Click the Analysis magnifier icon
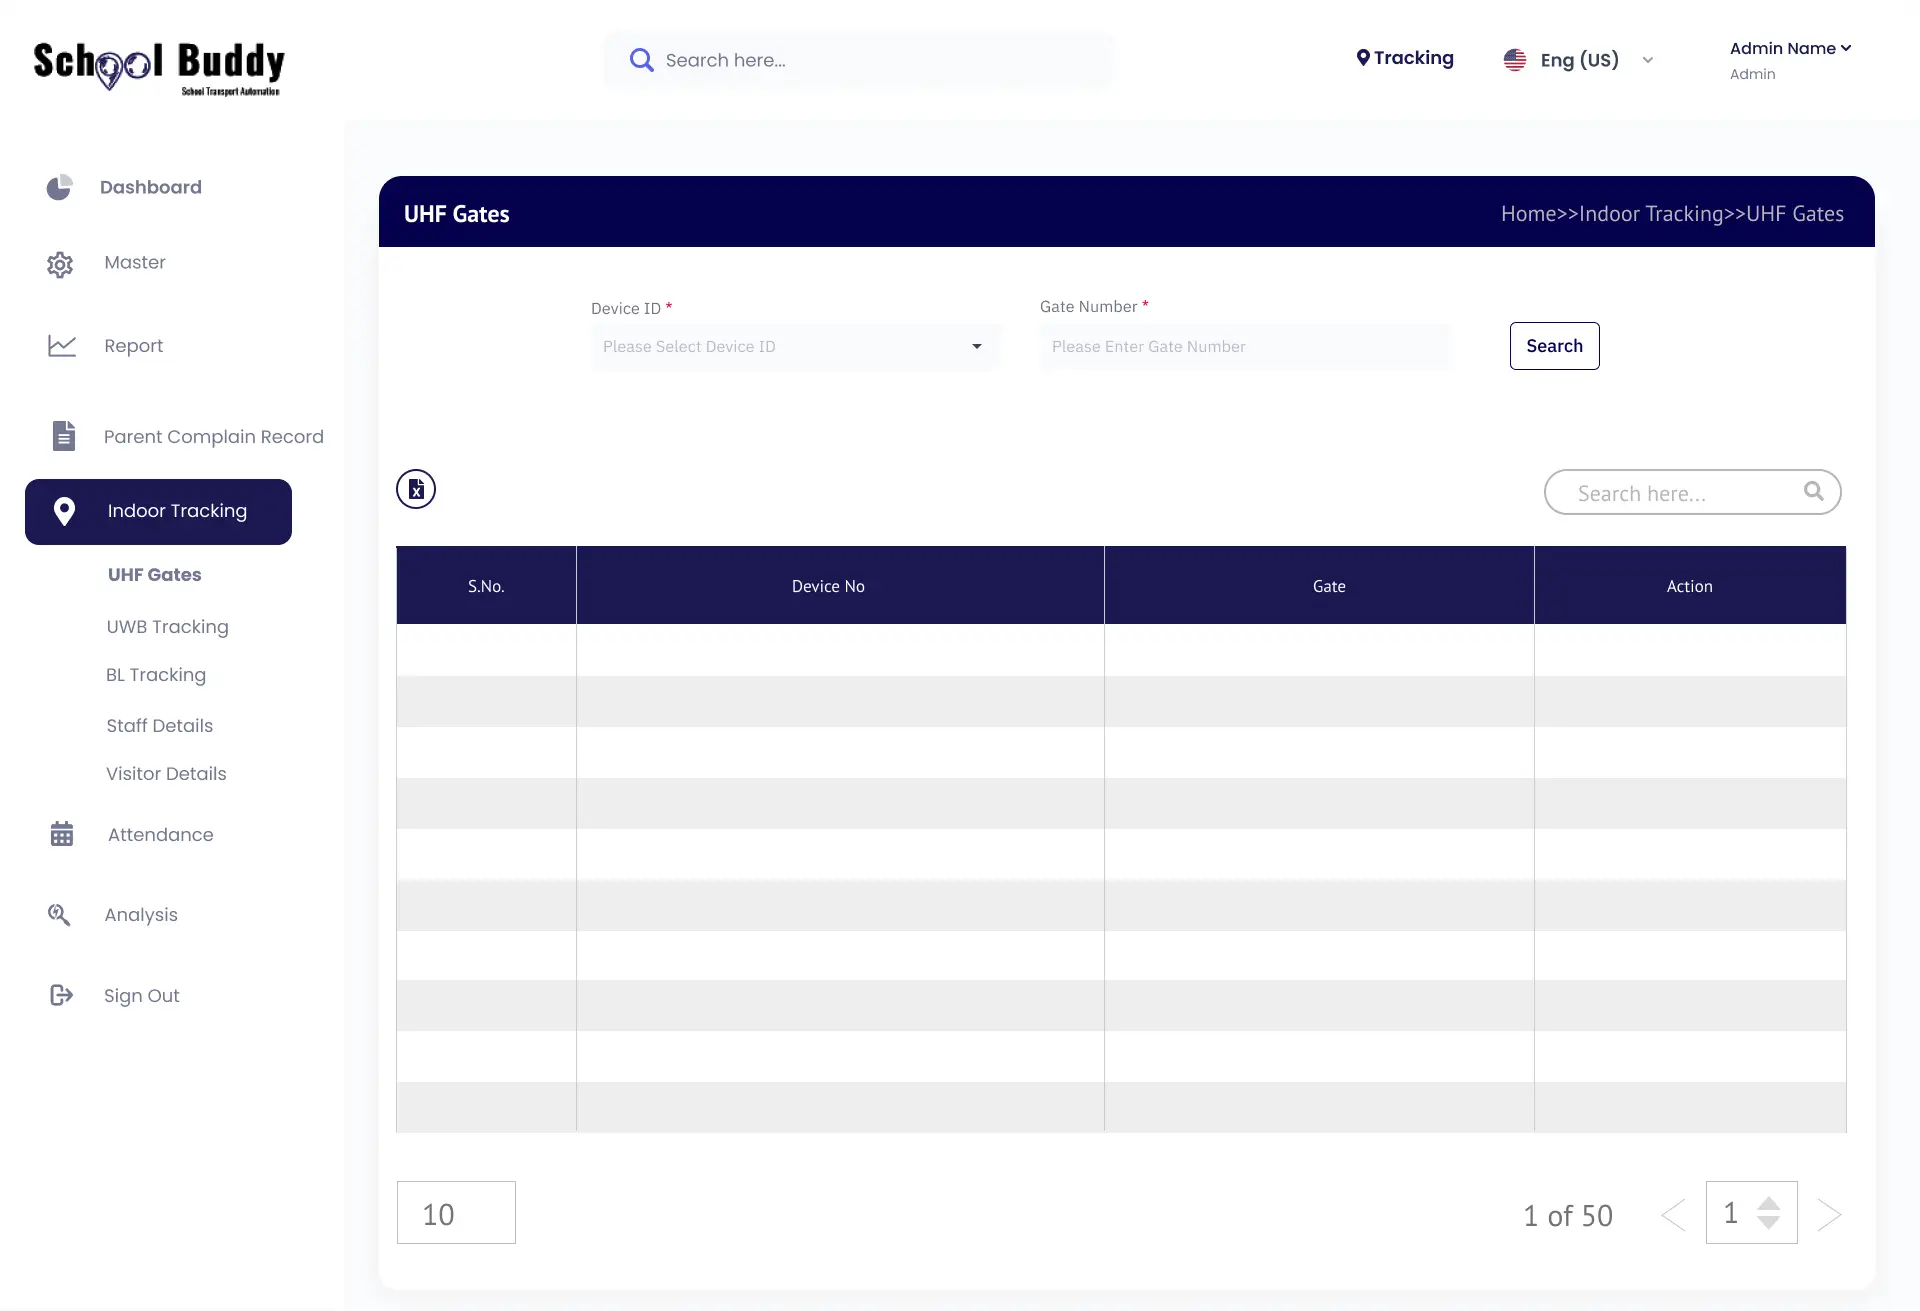Screen dimensions: 1920x1311 point(59,915)
